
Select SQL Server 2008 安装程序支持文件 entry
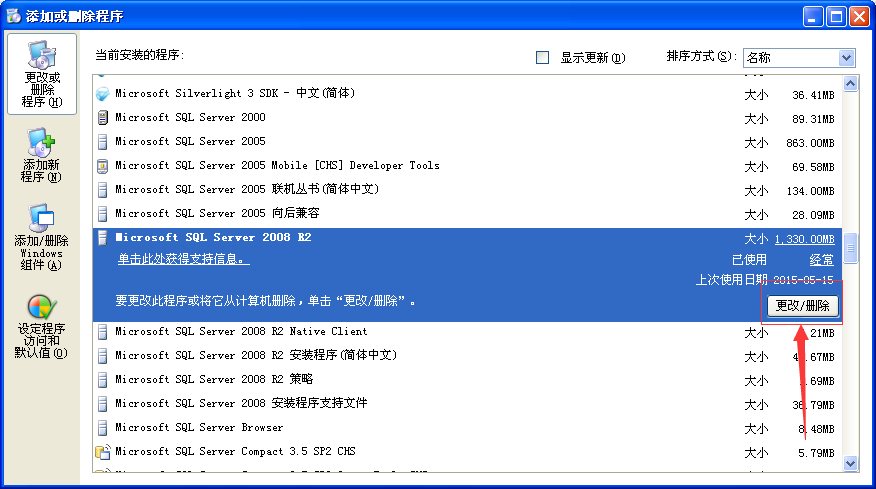(x=241, y=403)
